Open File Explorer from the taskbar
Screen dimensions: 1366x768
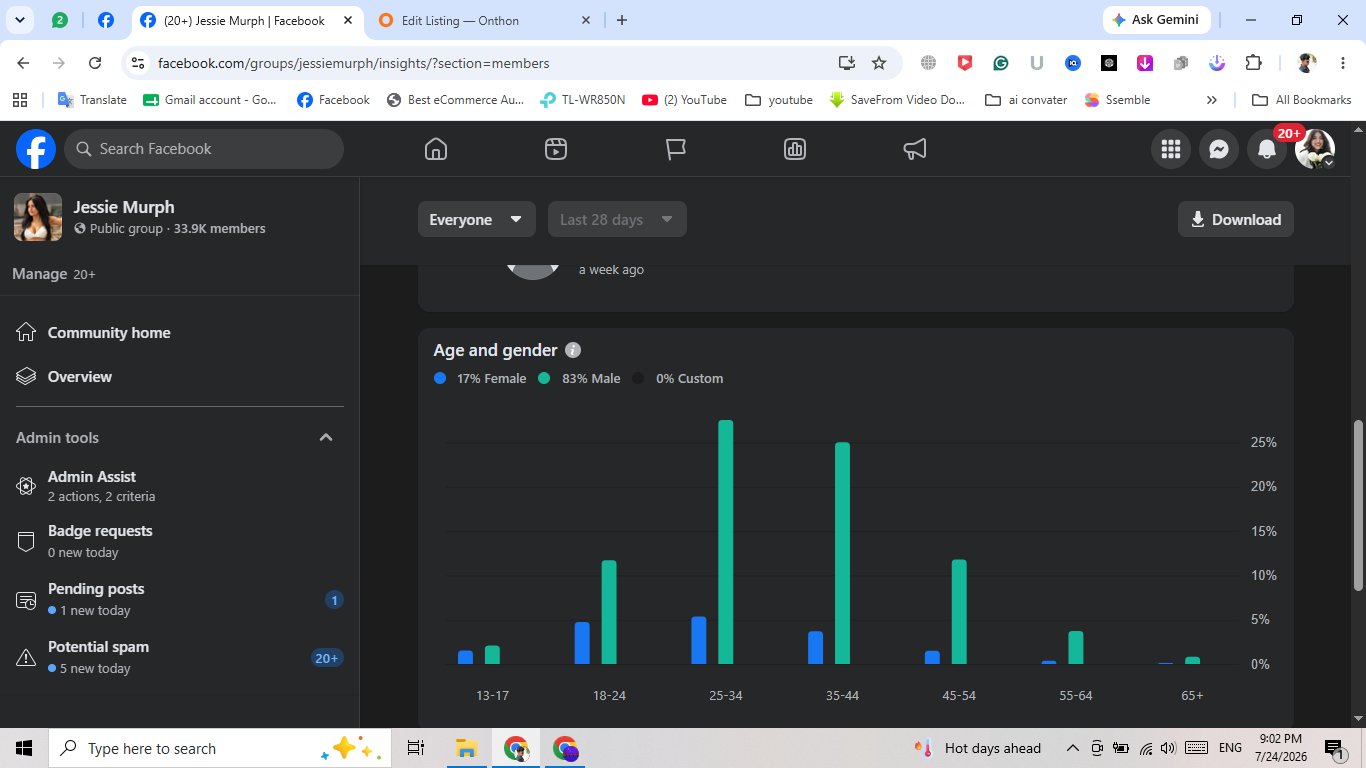point(465,748)
